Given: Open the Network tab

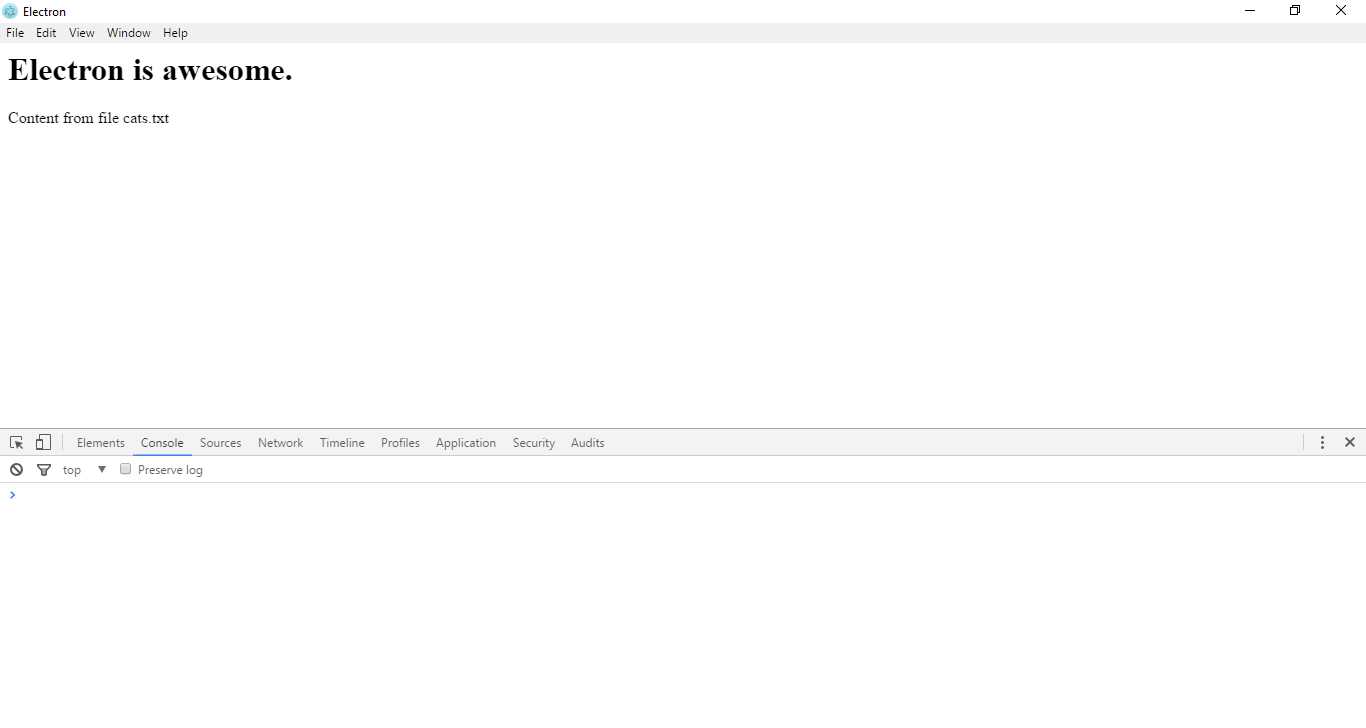Looking at the screenshot, I should pyautogui.click(x=280, y=443).
